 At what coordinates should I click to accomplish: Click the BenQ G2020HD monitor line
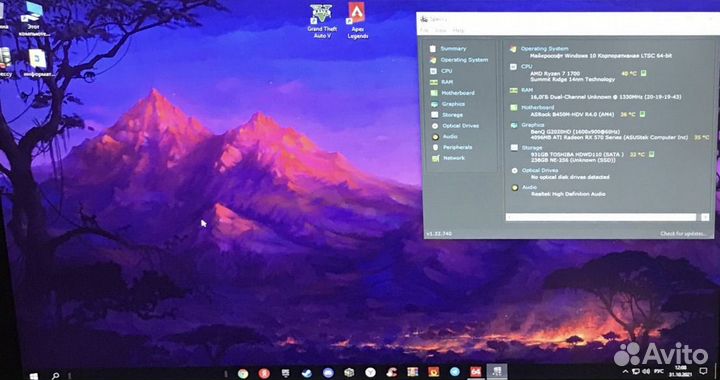click(x=575, y=131)
